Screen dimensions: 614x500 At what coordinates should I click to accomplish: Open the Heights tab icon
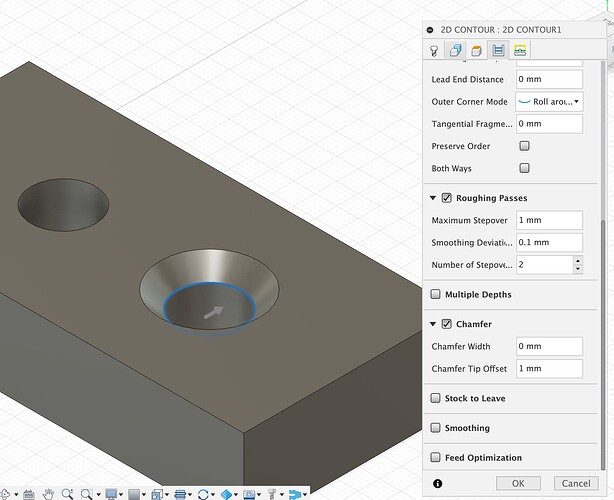point(476,51)
